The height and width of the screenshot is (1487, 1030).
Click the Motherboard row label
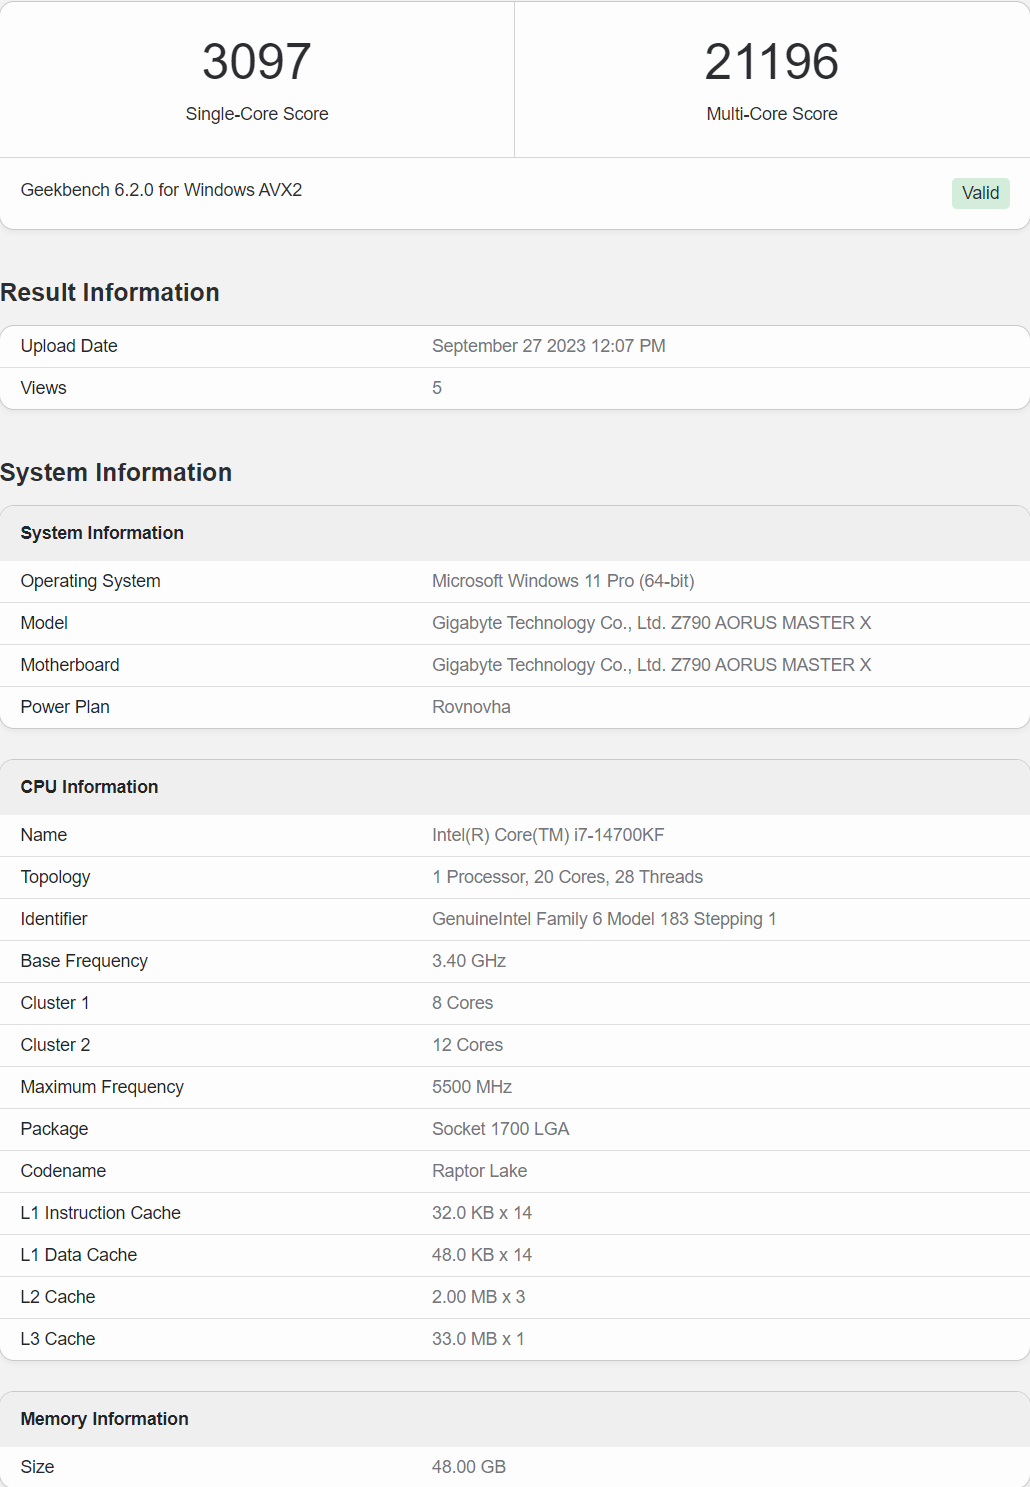[70, 665]
